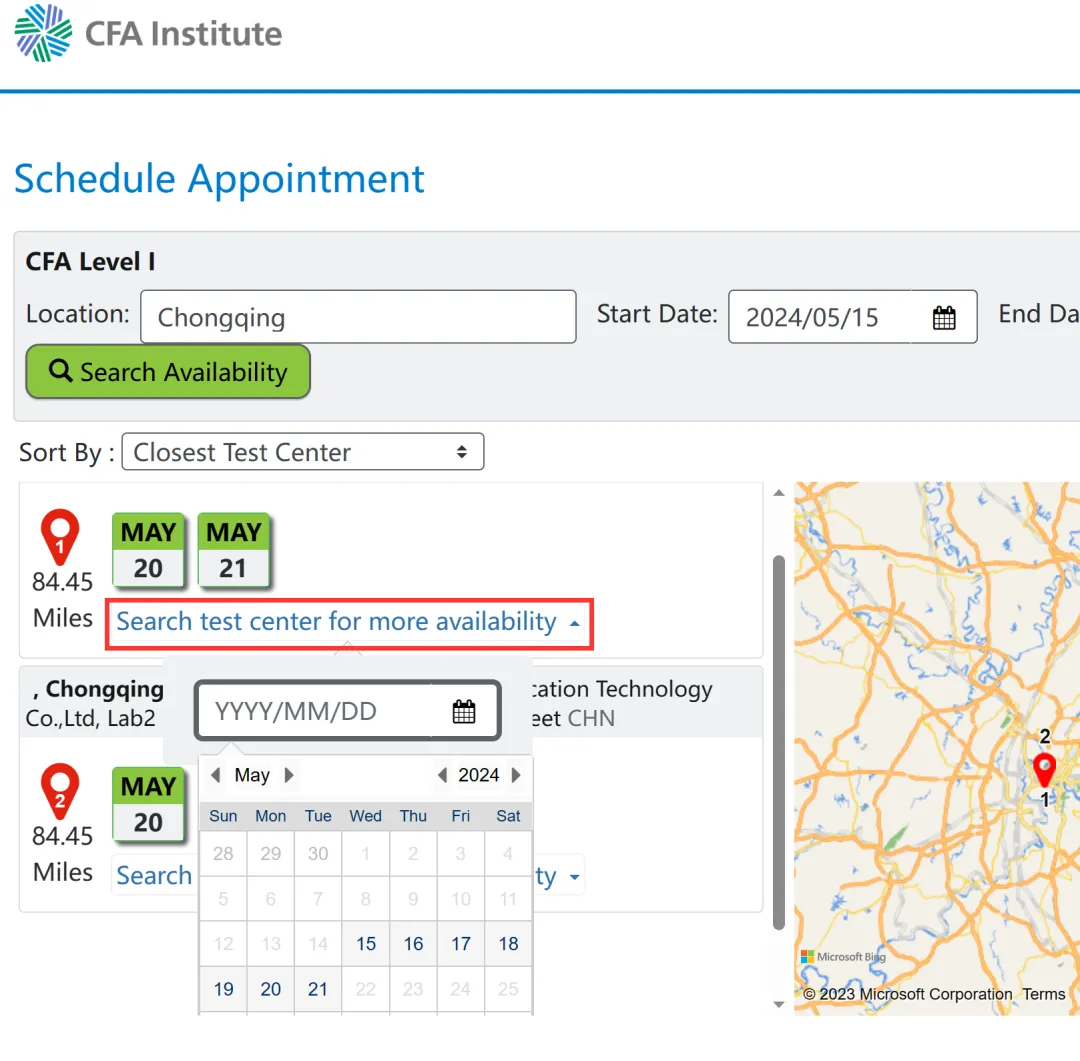This screenshot has height=1061, width=1080.
Task: Select the MAY 21 date tile
Action: (x=233, y=550)
